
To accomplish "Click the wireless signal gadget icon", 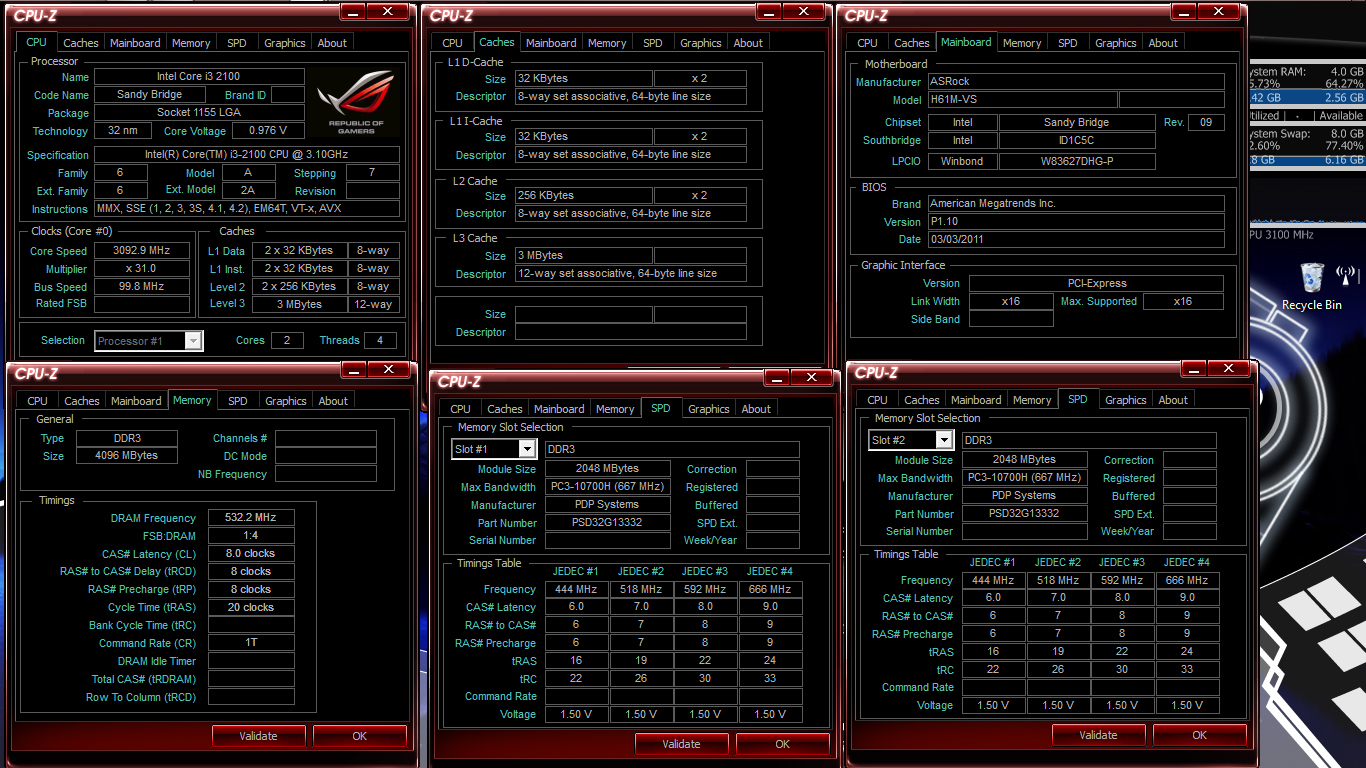I will 1346,276.
